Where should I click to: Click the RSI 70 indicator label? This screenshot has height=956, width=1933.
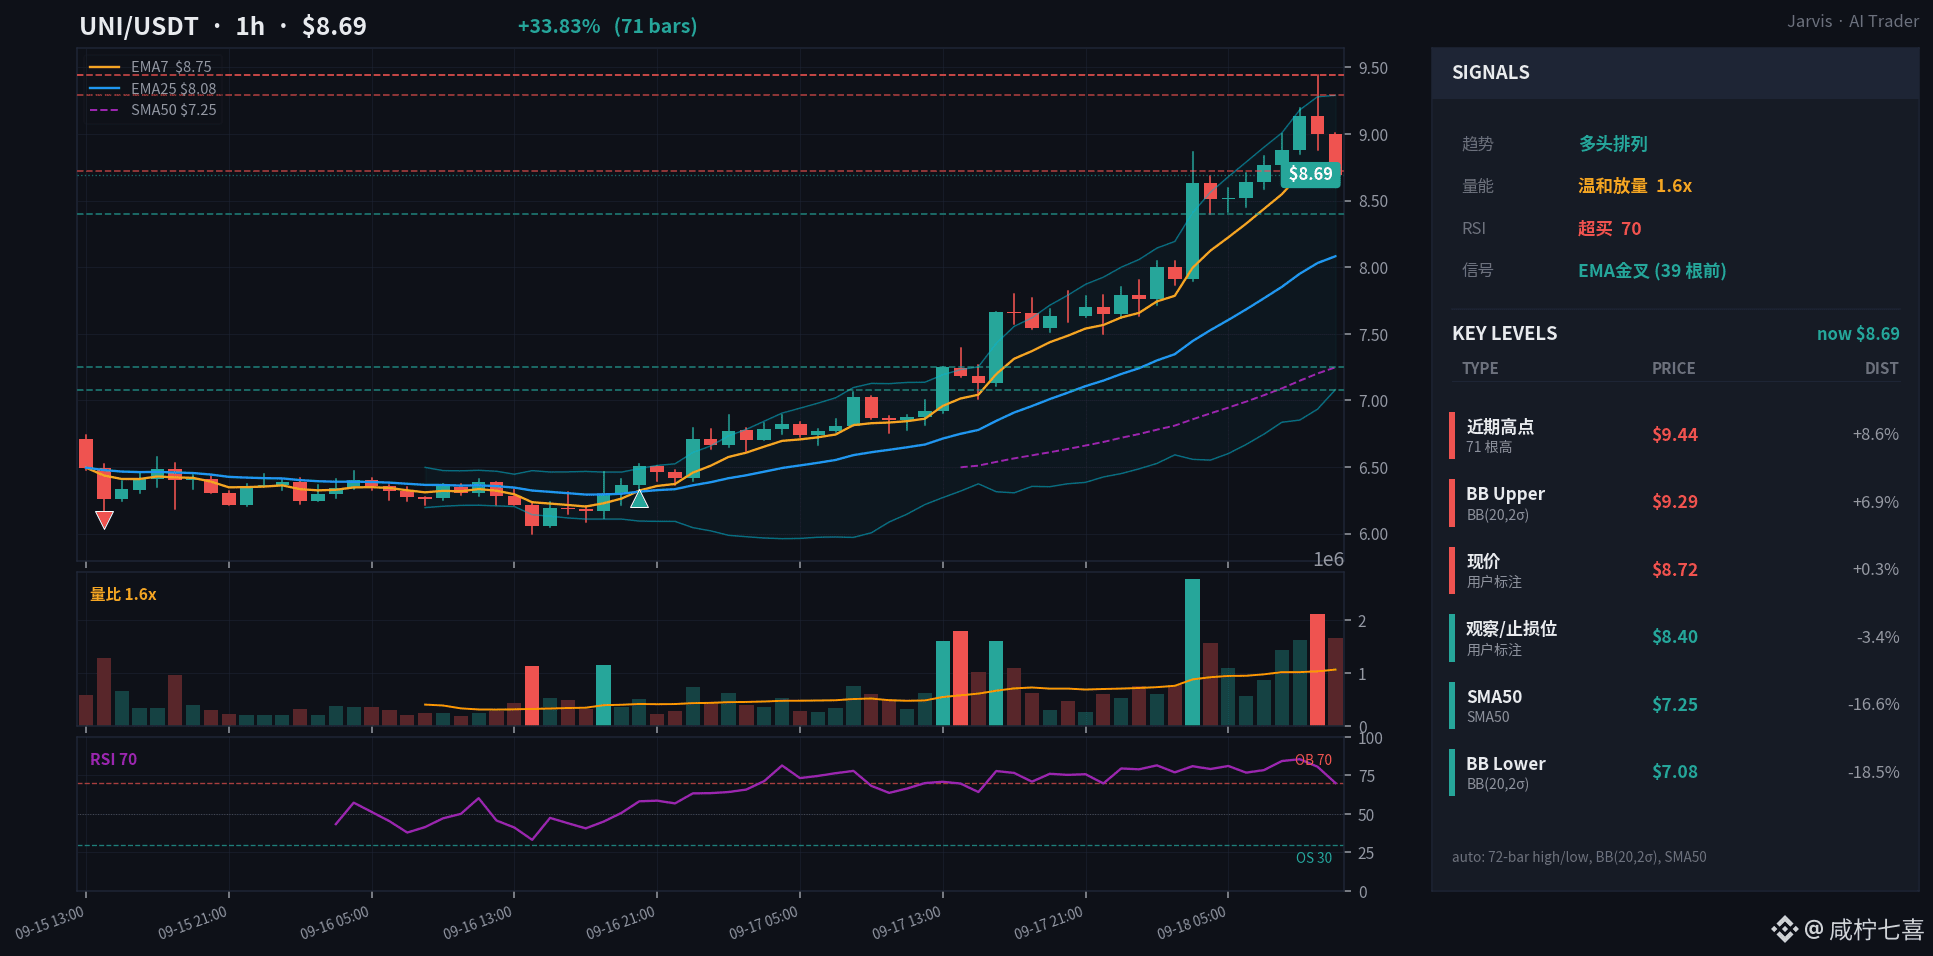pyautogui.click(x=113, y=760)
